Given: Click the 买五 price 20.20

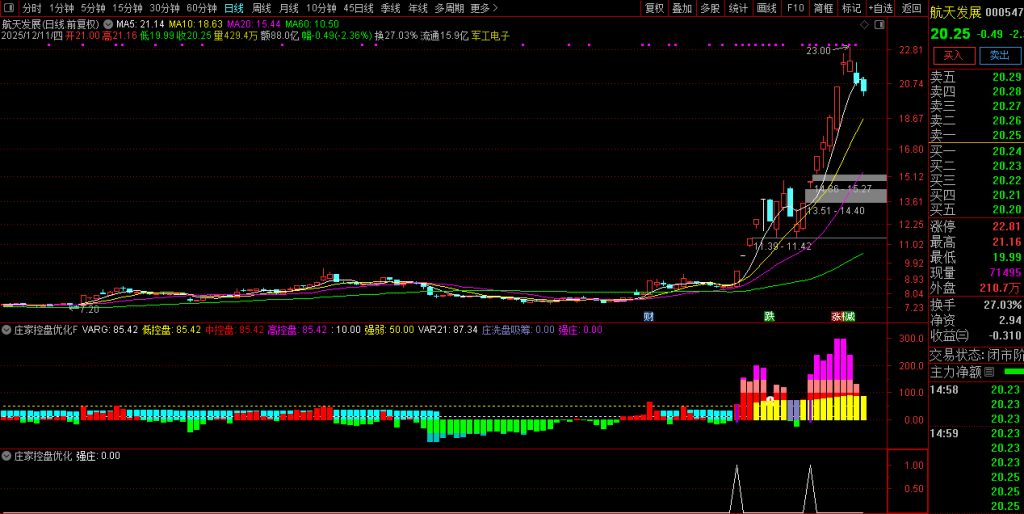Looking at the screenshot, I should coord(1007,210).
